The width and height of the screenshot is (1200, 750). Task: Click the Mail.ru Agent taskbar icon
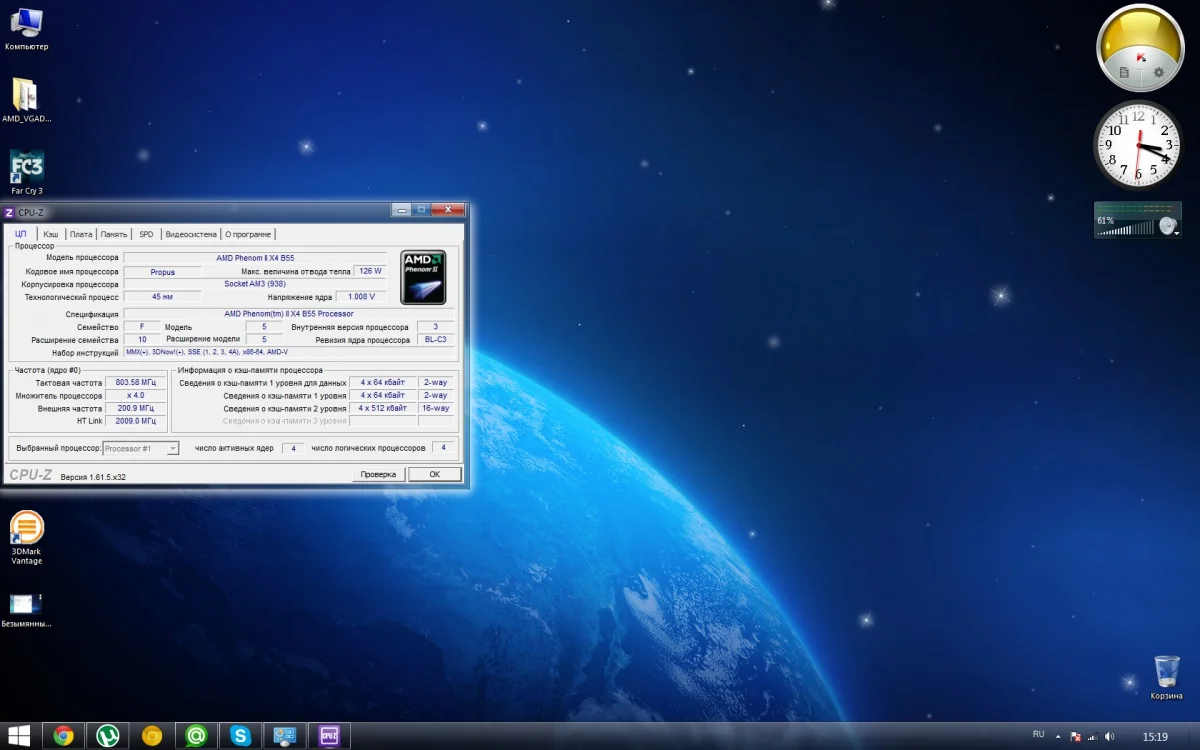(x=196, y=736)
